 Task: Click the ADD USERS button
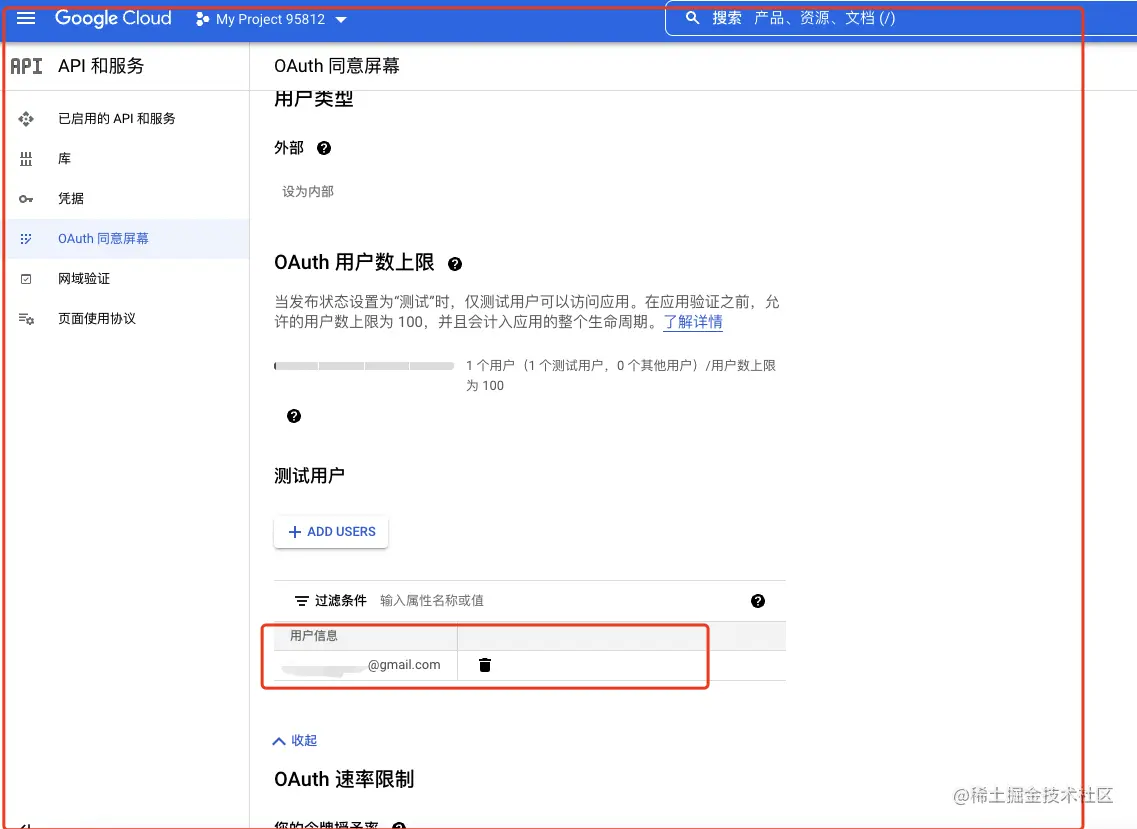(331, 532)
